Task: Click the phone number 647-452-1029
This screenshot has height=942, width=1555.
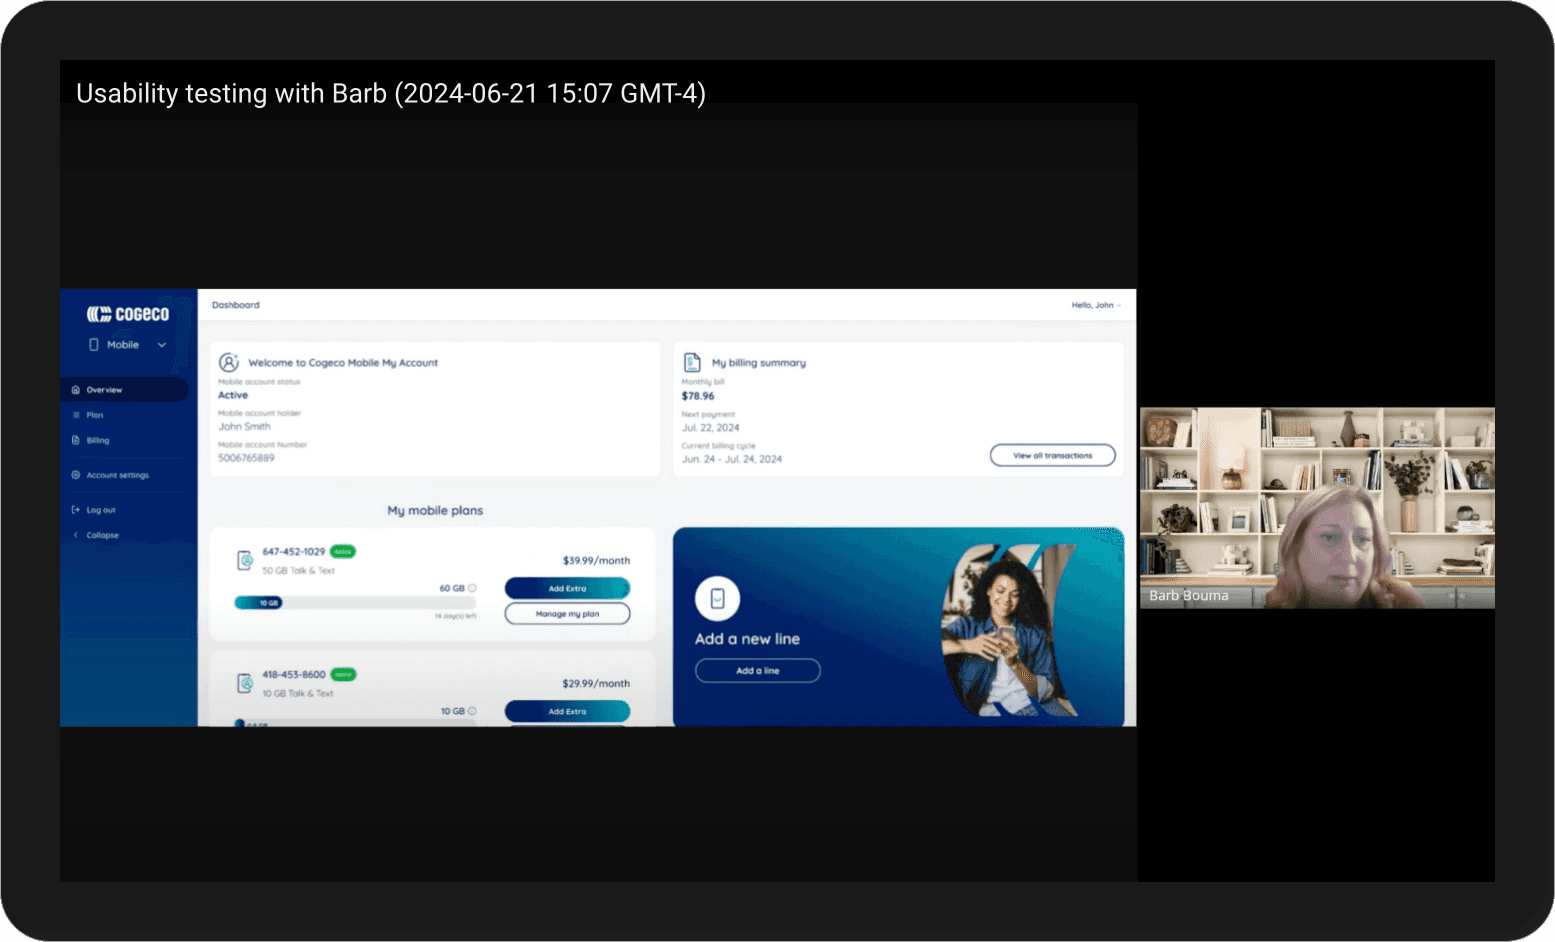Action: click(x=294, y=552)
